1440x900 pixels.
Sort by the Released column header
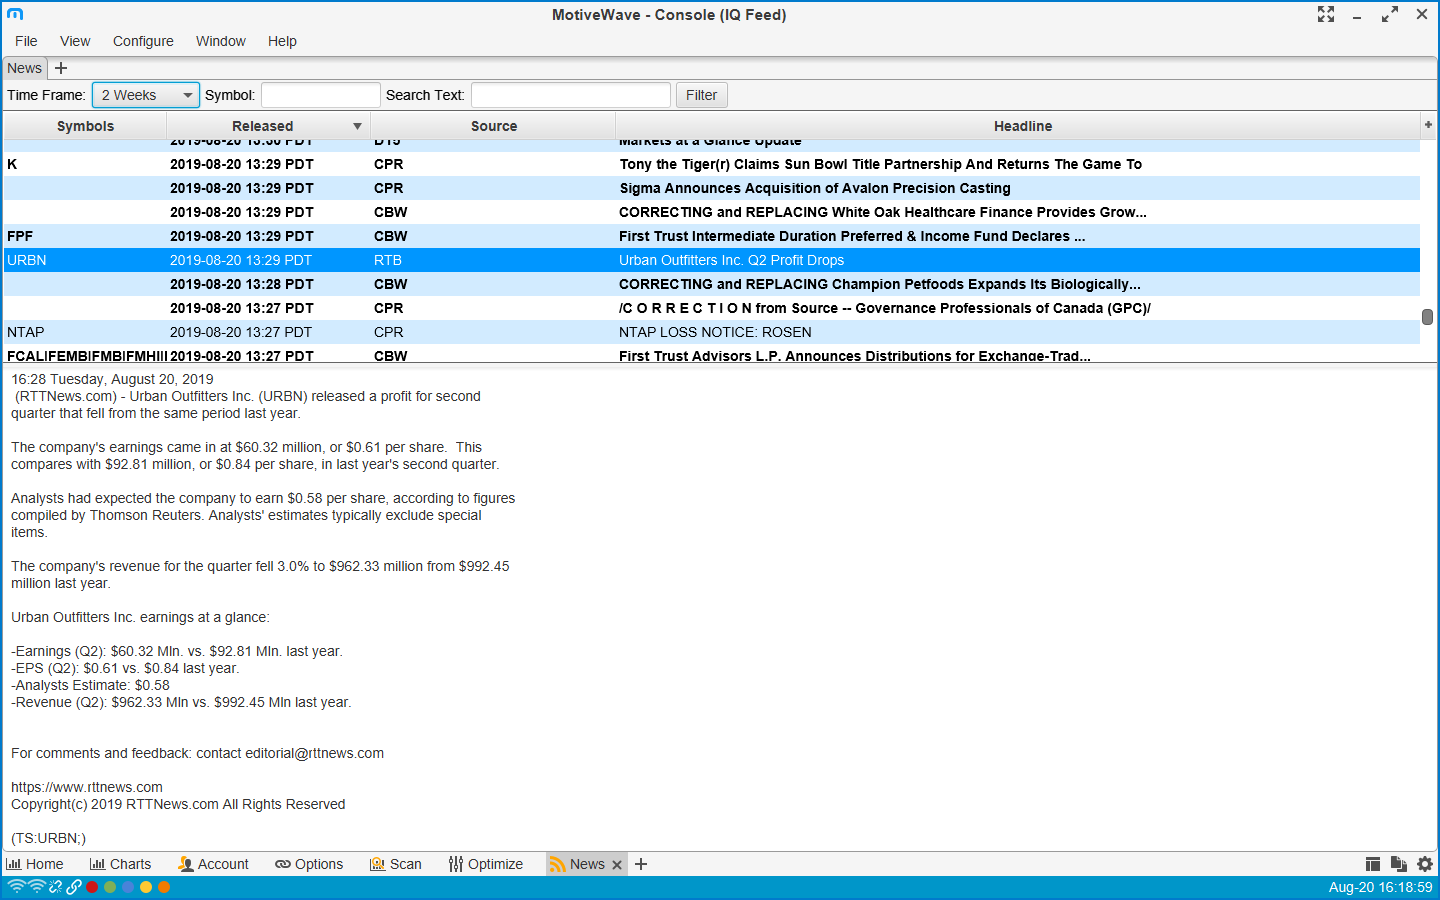pos(263,126)
